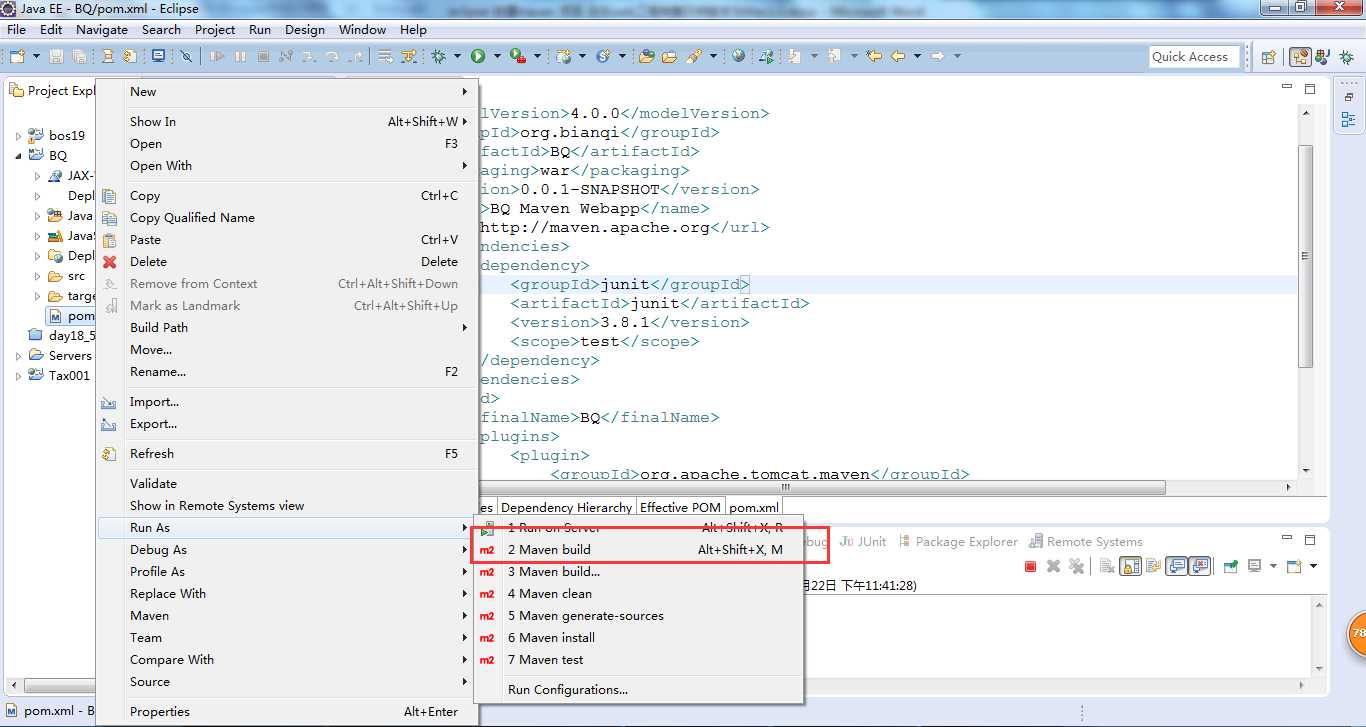This screenshot has height=727, width=1366.
Task: Toggle Show Console on Standard Out change
Action: point(1176,566)
